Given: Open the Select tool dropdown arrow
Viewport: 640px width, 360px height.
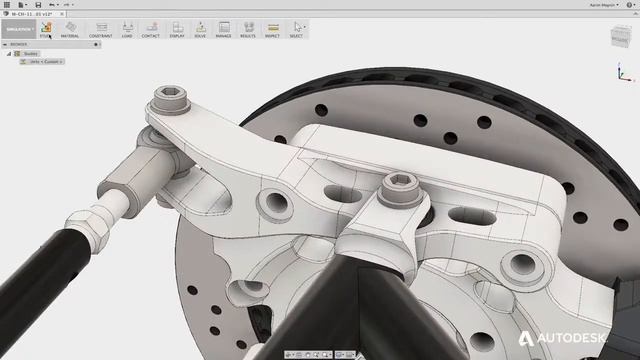Looking at the screenshot, I should (x=304, y=27).
